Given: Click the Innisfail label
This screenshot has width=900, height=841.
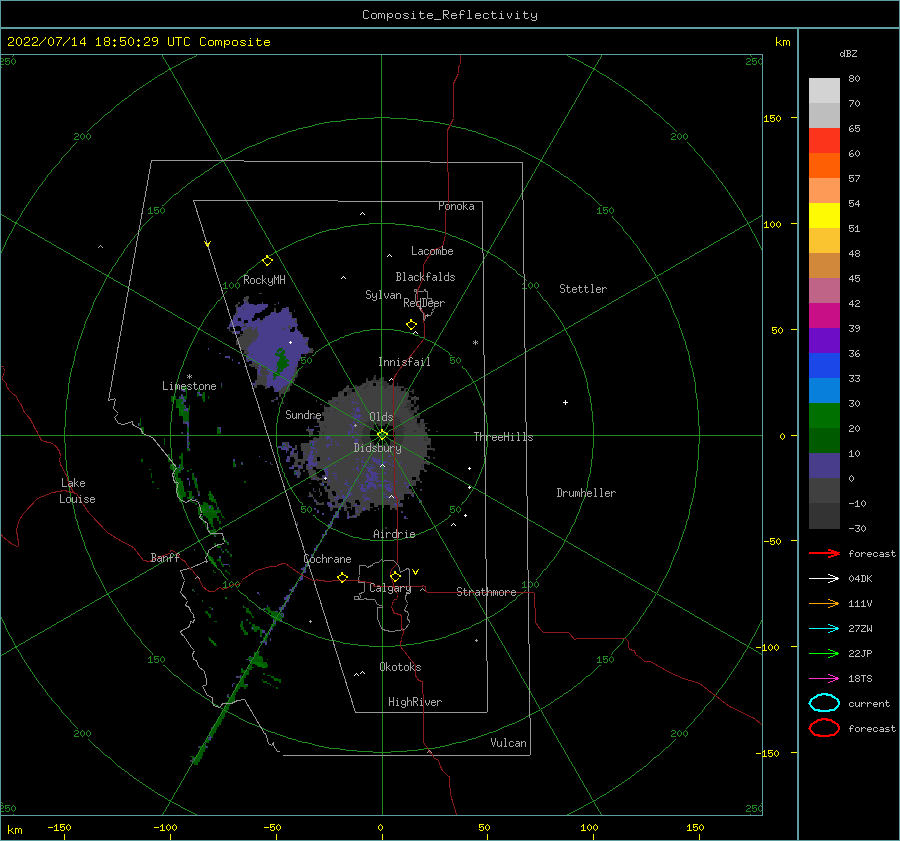Looking at the screenshot, I should click(404, 362).
